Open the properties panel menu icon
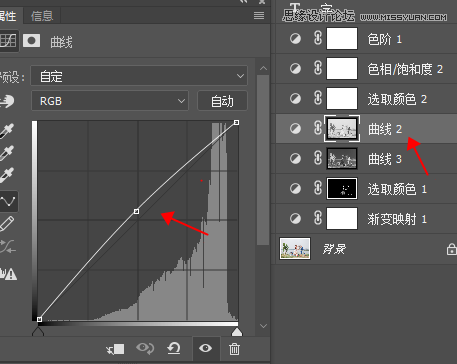The image size is (457, 364). [259, 15]
